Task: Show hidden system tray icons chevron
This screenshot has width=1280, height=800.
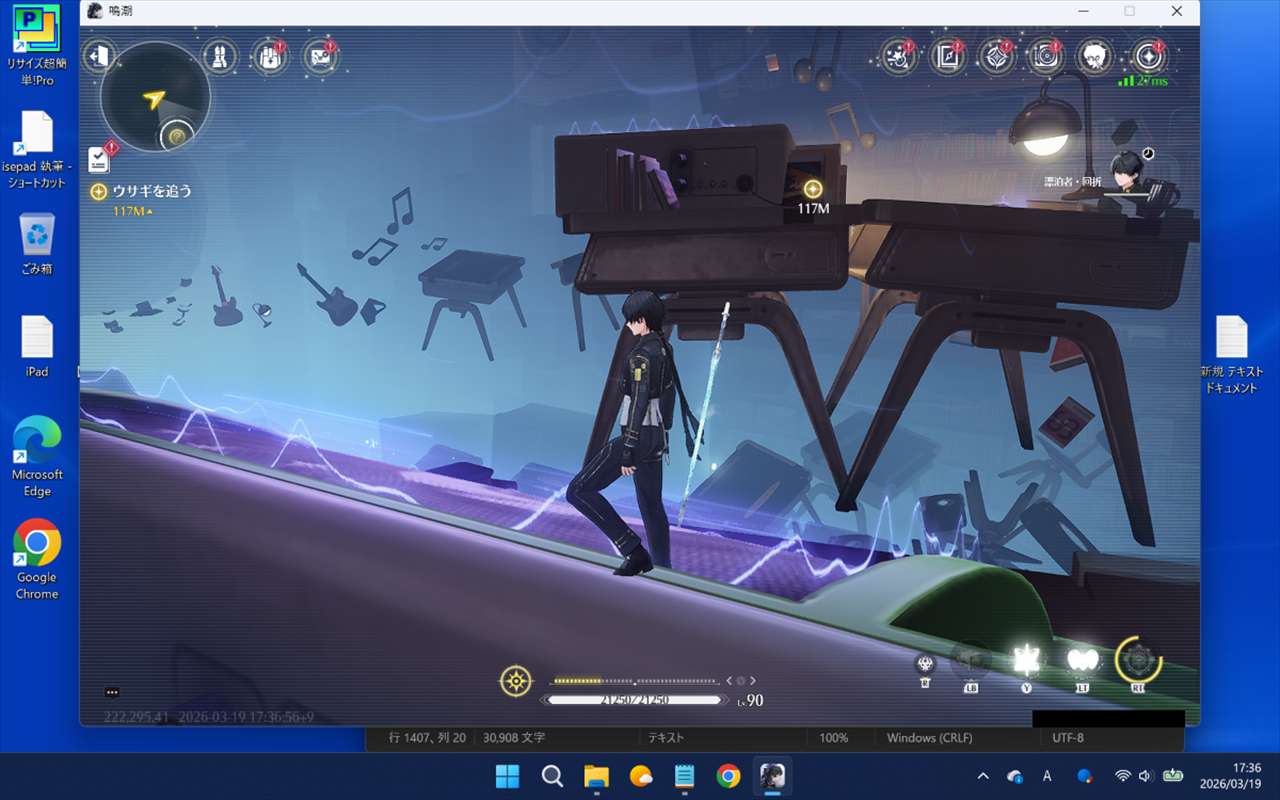Action: [x=983, y=776]
